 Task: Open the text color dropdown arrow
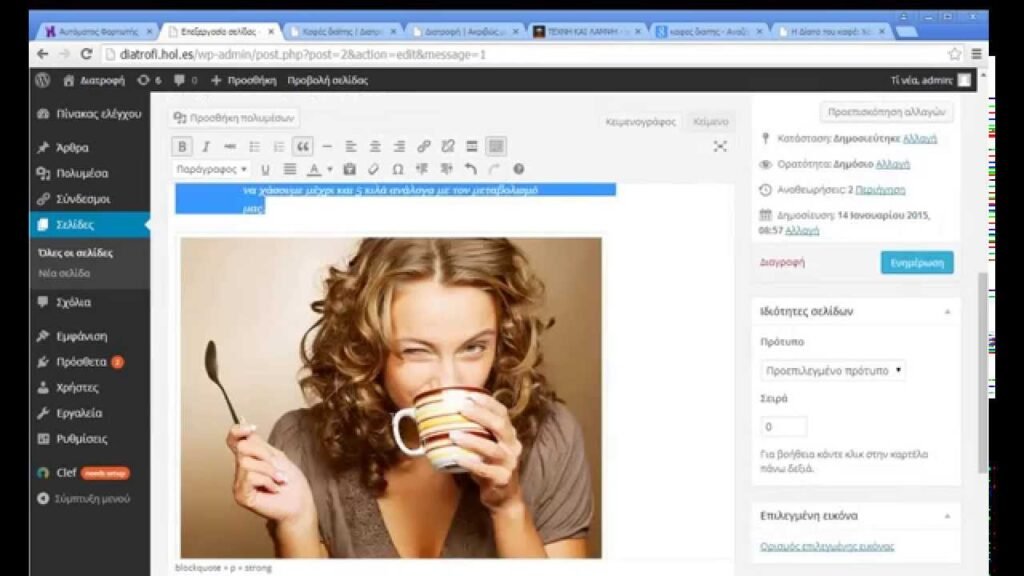330,169
